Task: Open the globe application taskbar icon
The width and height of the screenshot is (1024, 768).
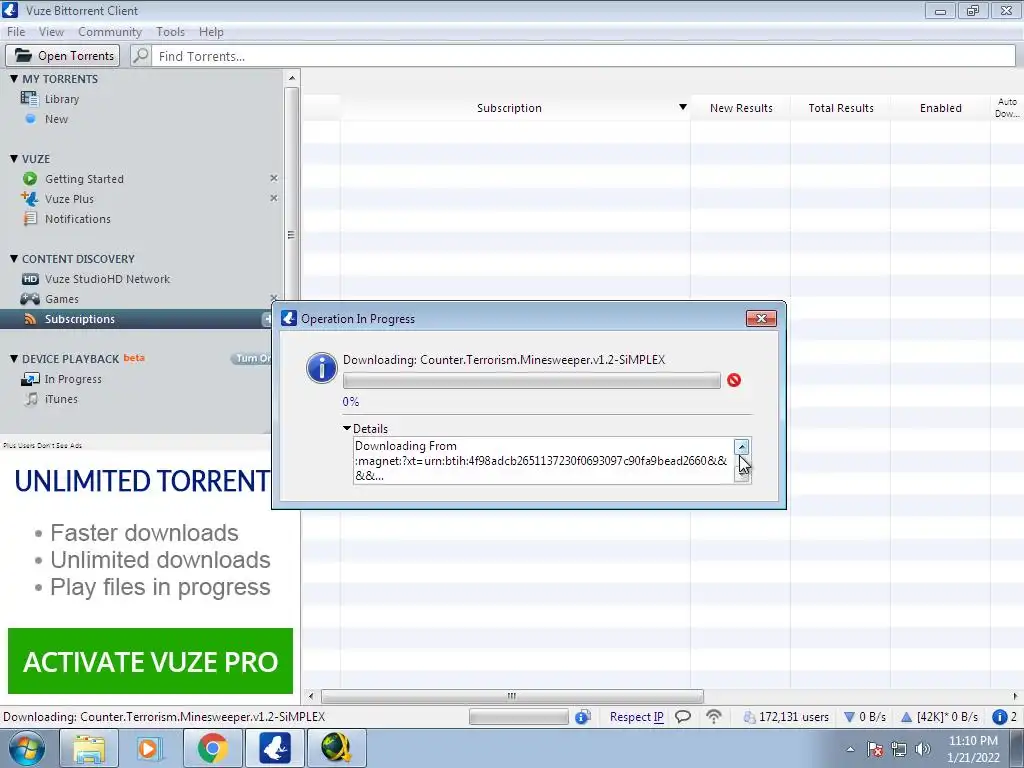Action: tap(336, 748)
